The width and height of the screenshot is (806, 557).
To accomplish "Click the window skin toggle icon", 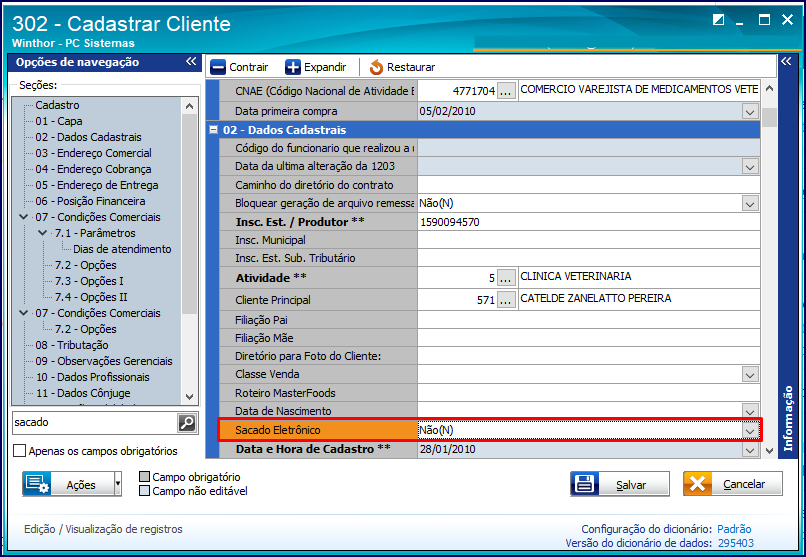I will [x=719, y=20].
